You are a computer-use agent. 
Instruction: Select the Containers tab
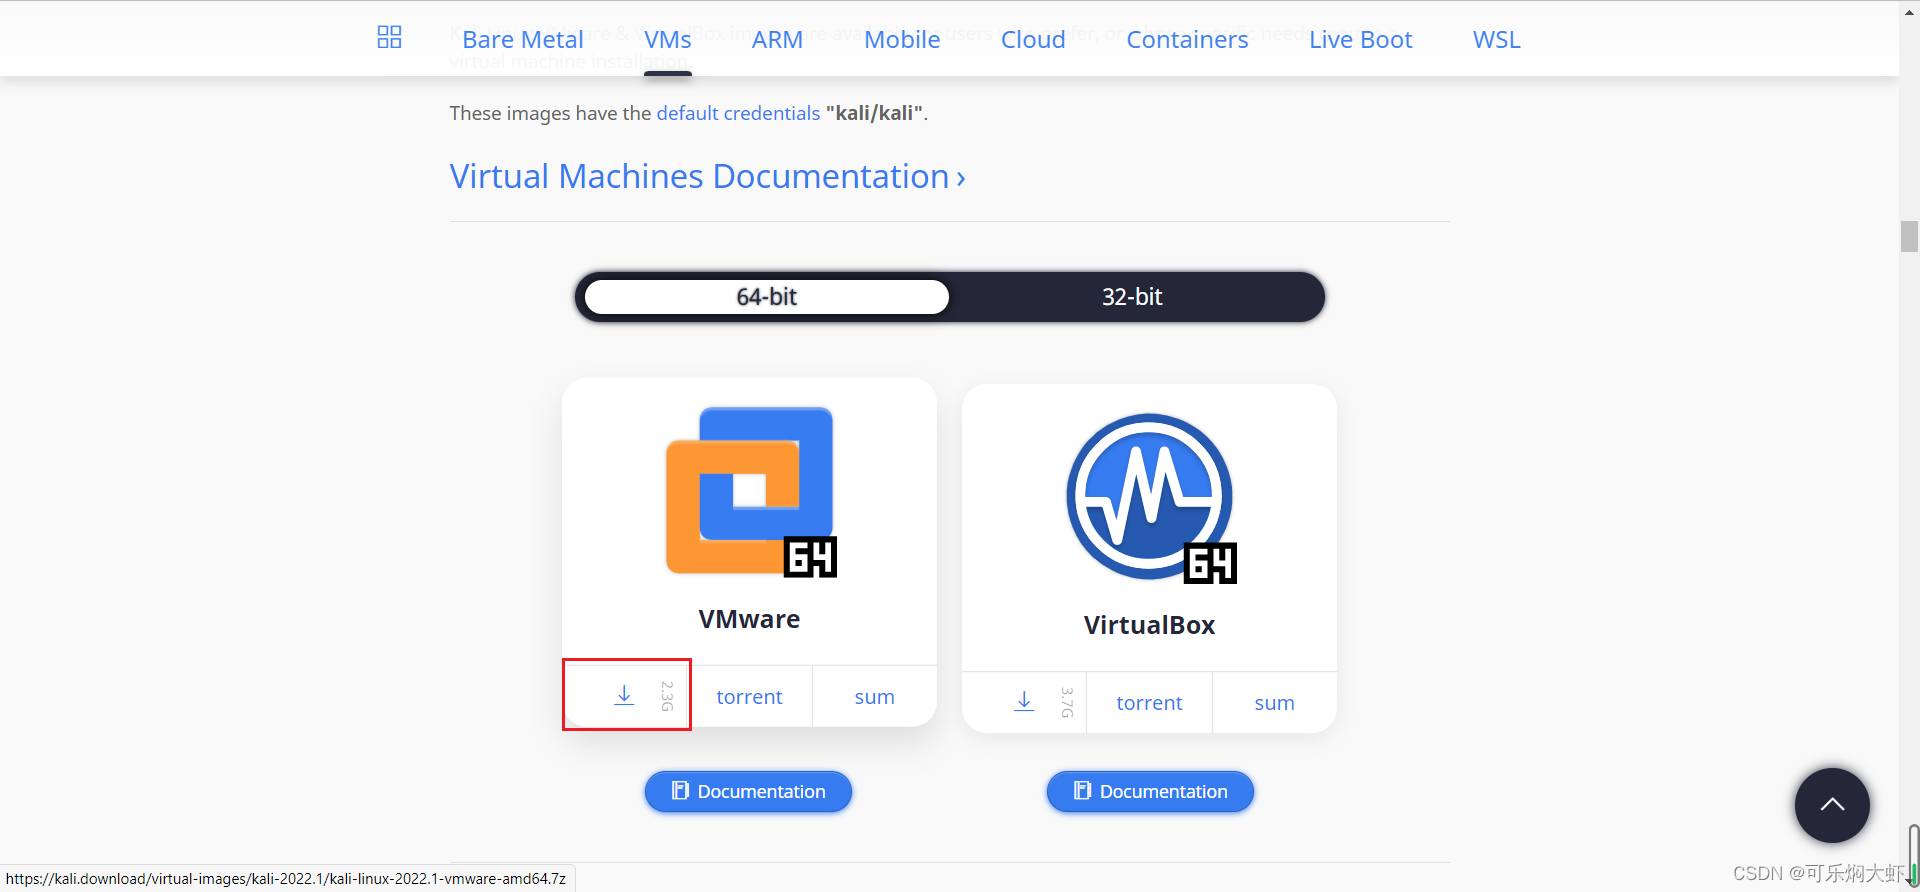tap(1187, 40)
